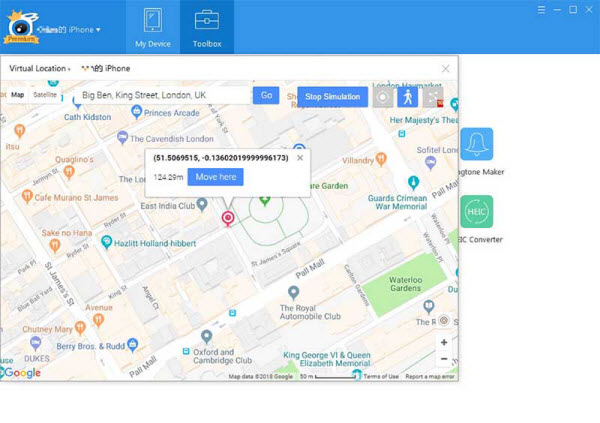This screenshot has width=600, height=423.
Task: Click the Sofitel London hotel marker
Action: pos(431,163)
